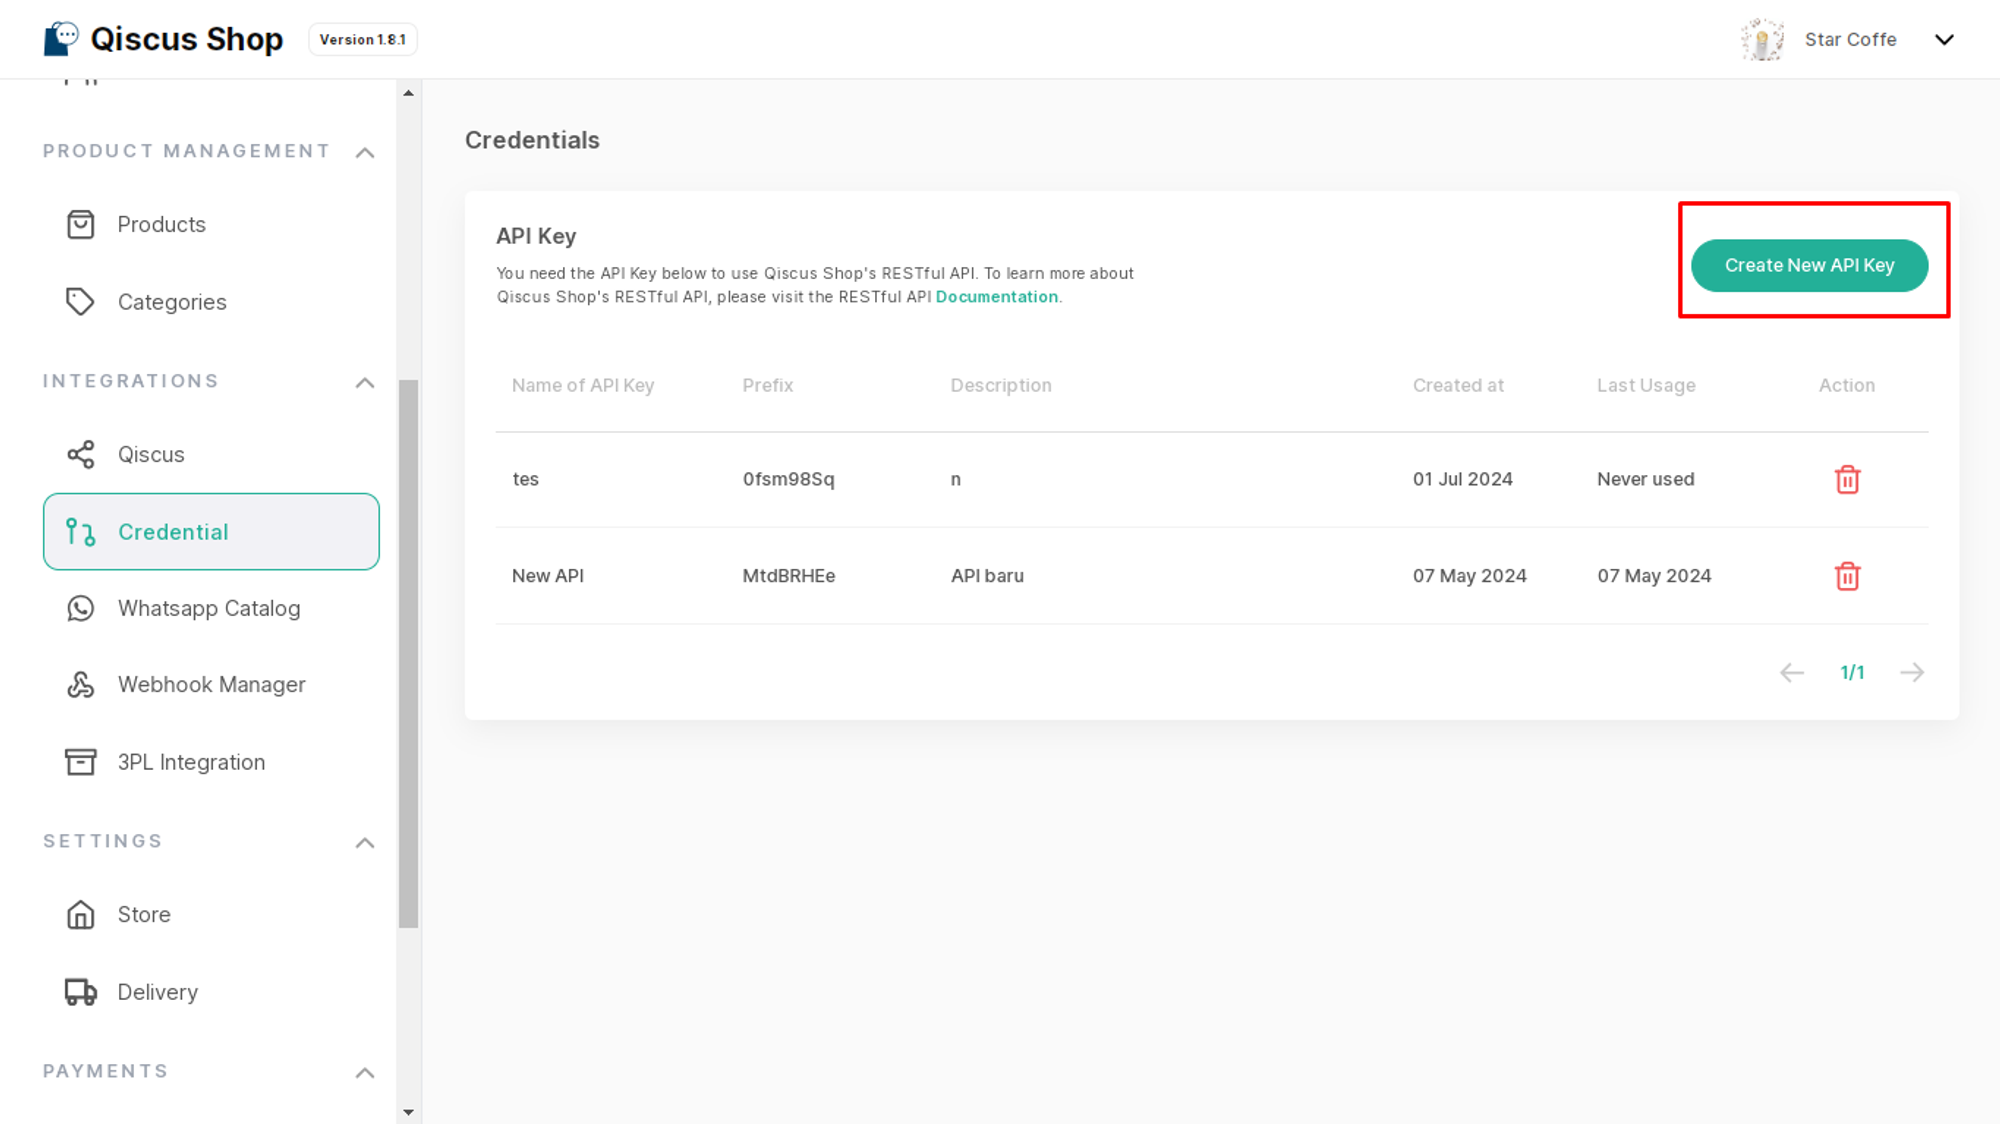Click the Qiscus Shop logo icon
The image size is (2000, 1124).
[61, 39]
